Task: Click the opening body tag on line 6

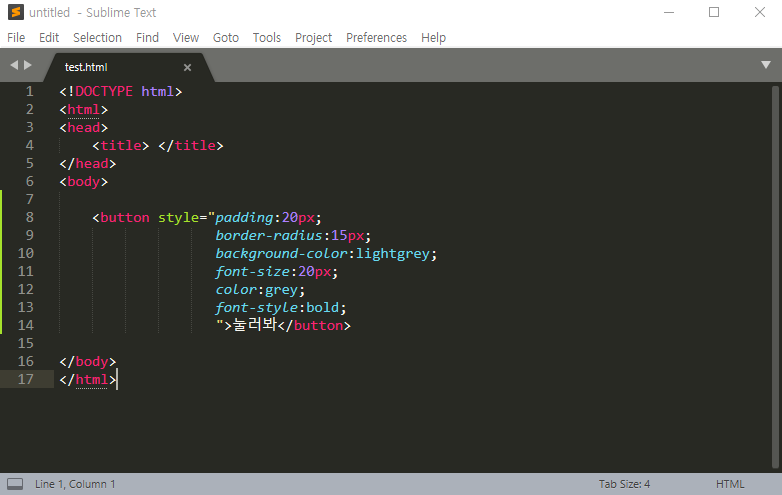Action: (83, 181)
